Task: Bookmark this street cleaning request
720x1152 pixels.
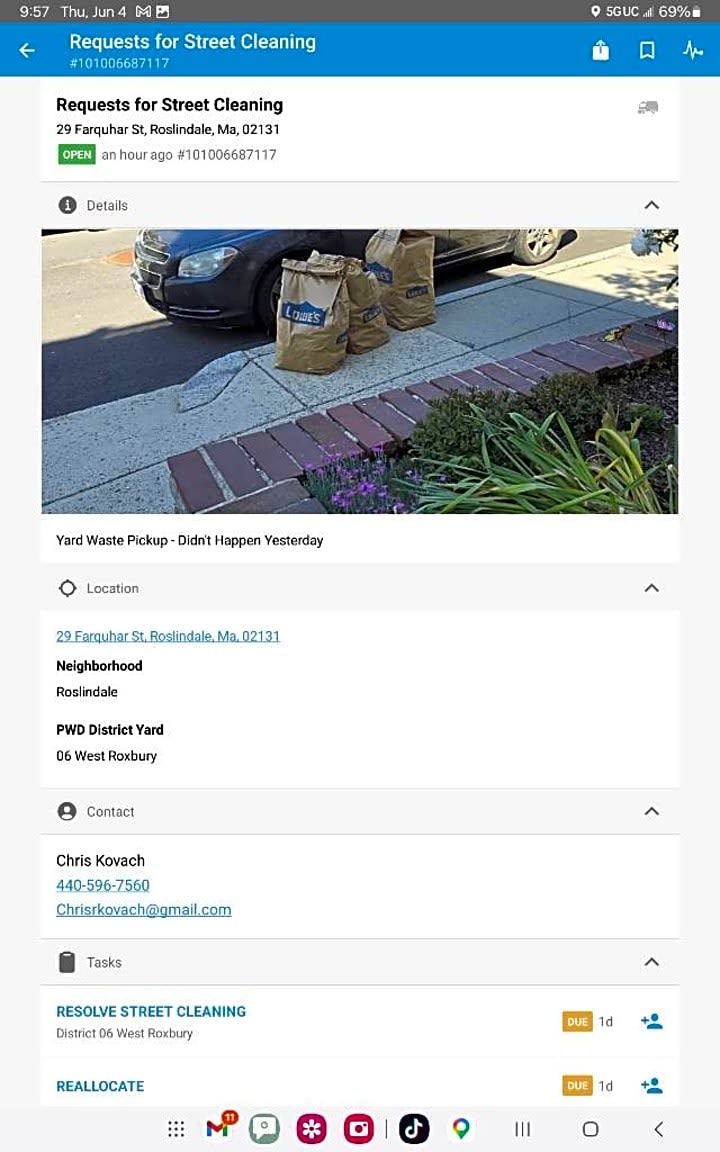Action: (x=647, y=50)
